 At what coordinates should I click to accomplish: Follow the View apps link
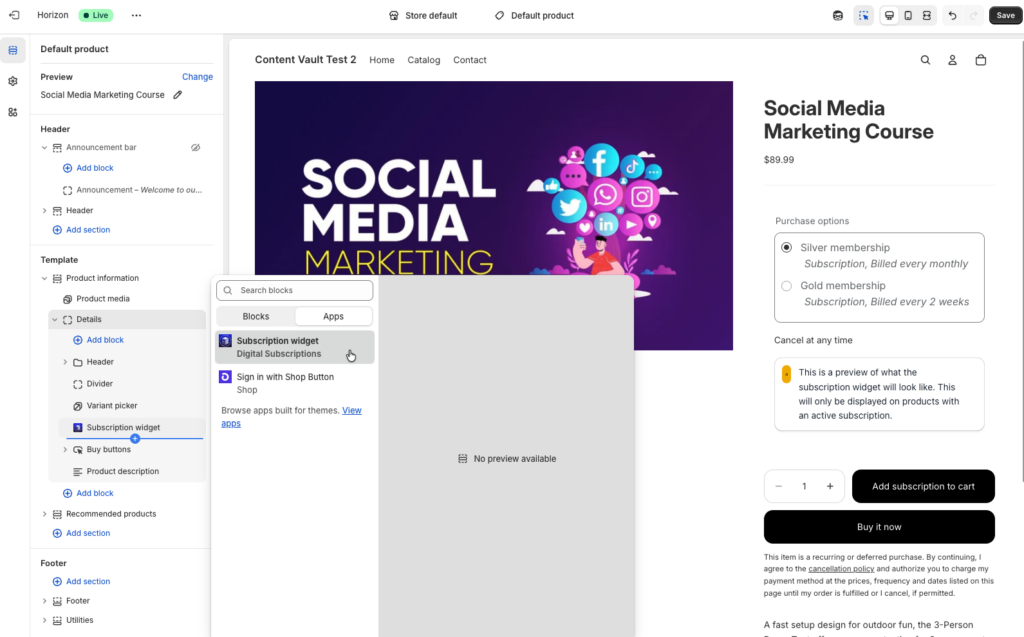(x=351, y=410)
